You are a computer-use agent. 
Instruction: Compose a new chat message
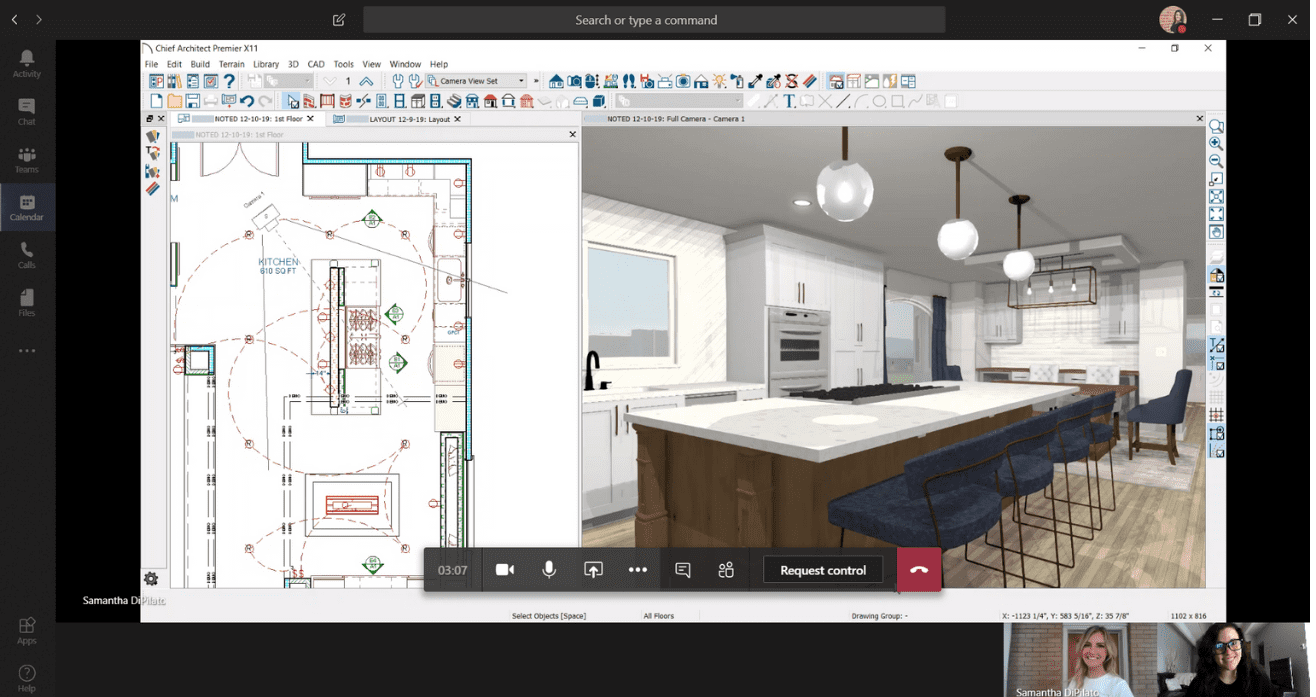pos(339,20)
